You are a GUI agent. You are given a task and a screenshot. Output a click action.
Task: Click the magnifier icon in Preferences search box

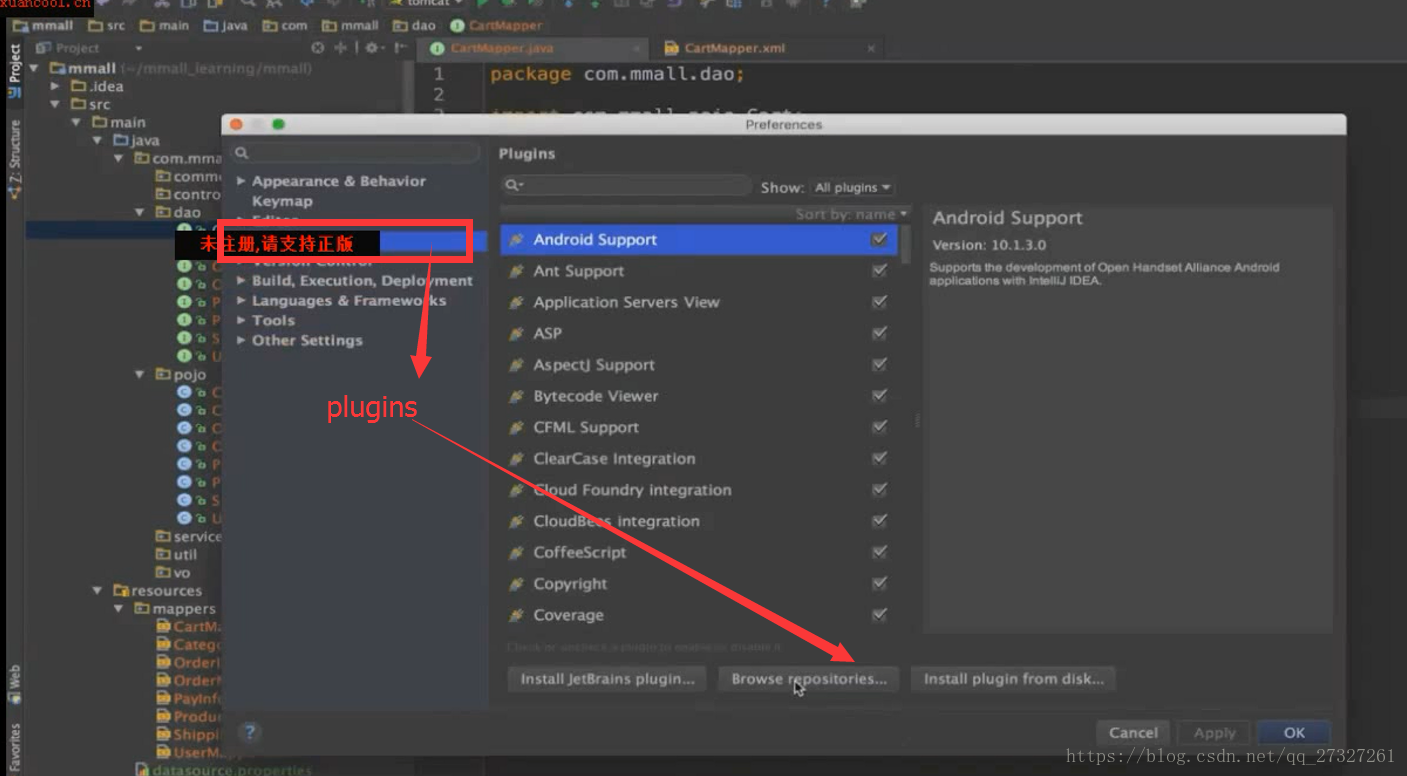point(241,153)
